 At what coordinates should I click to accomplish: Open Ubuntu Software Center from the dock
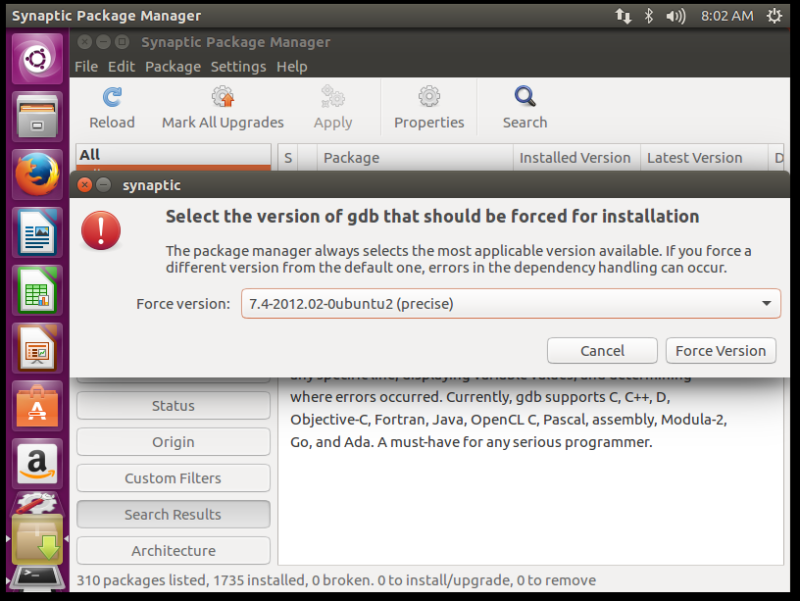[x=37, y=406]
